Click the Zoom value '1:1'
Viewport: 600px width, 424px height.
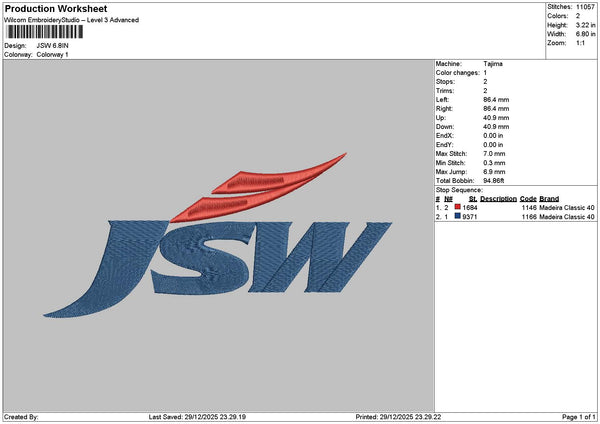pyautogui.click(x=580, y=43)
